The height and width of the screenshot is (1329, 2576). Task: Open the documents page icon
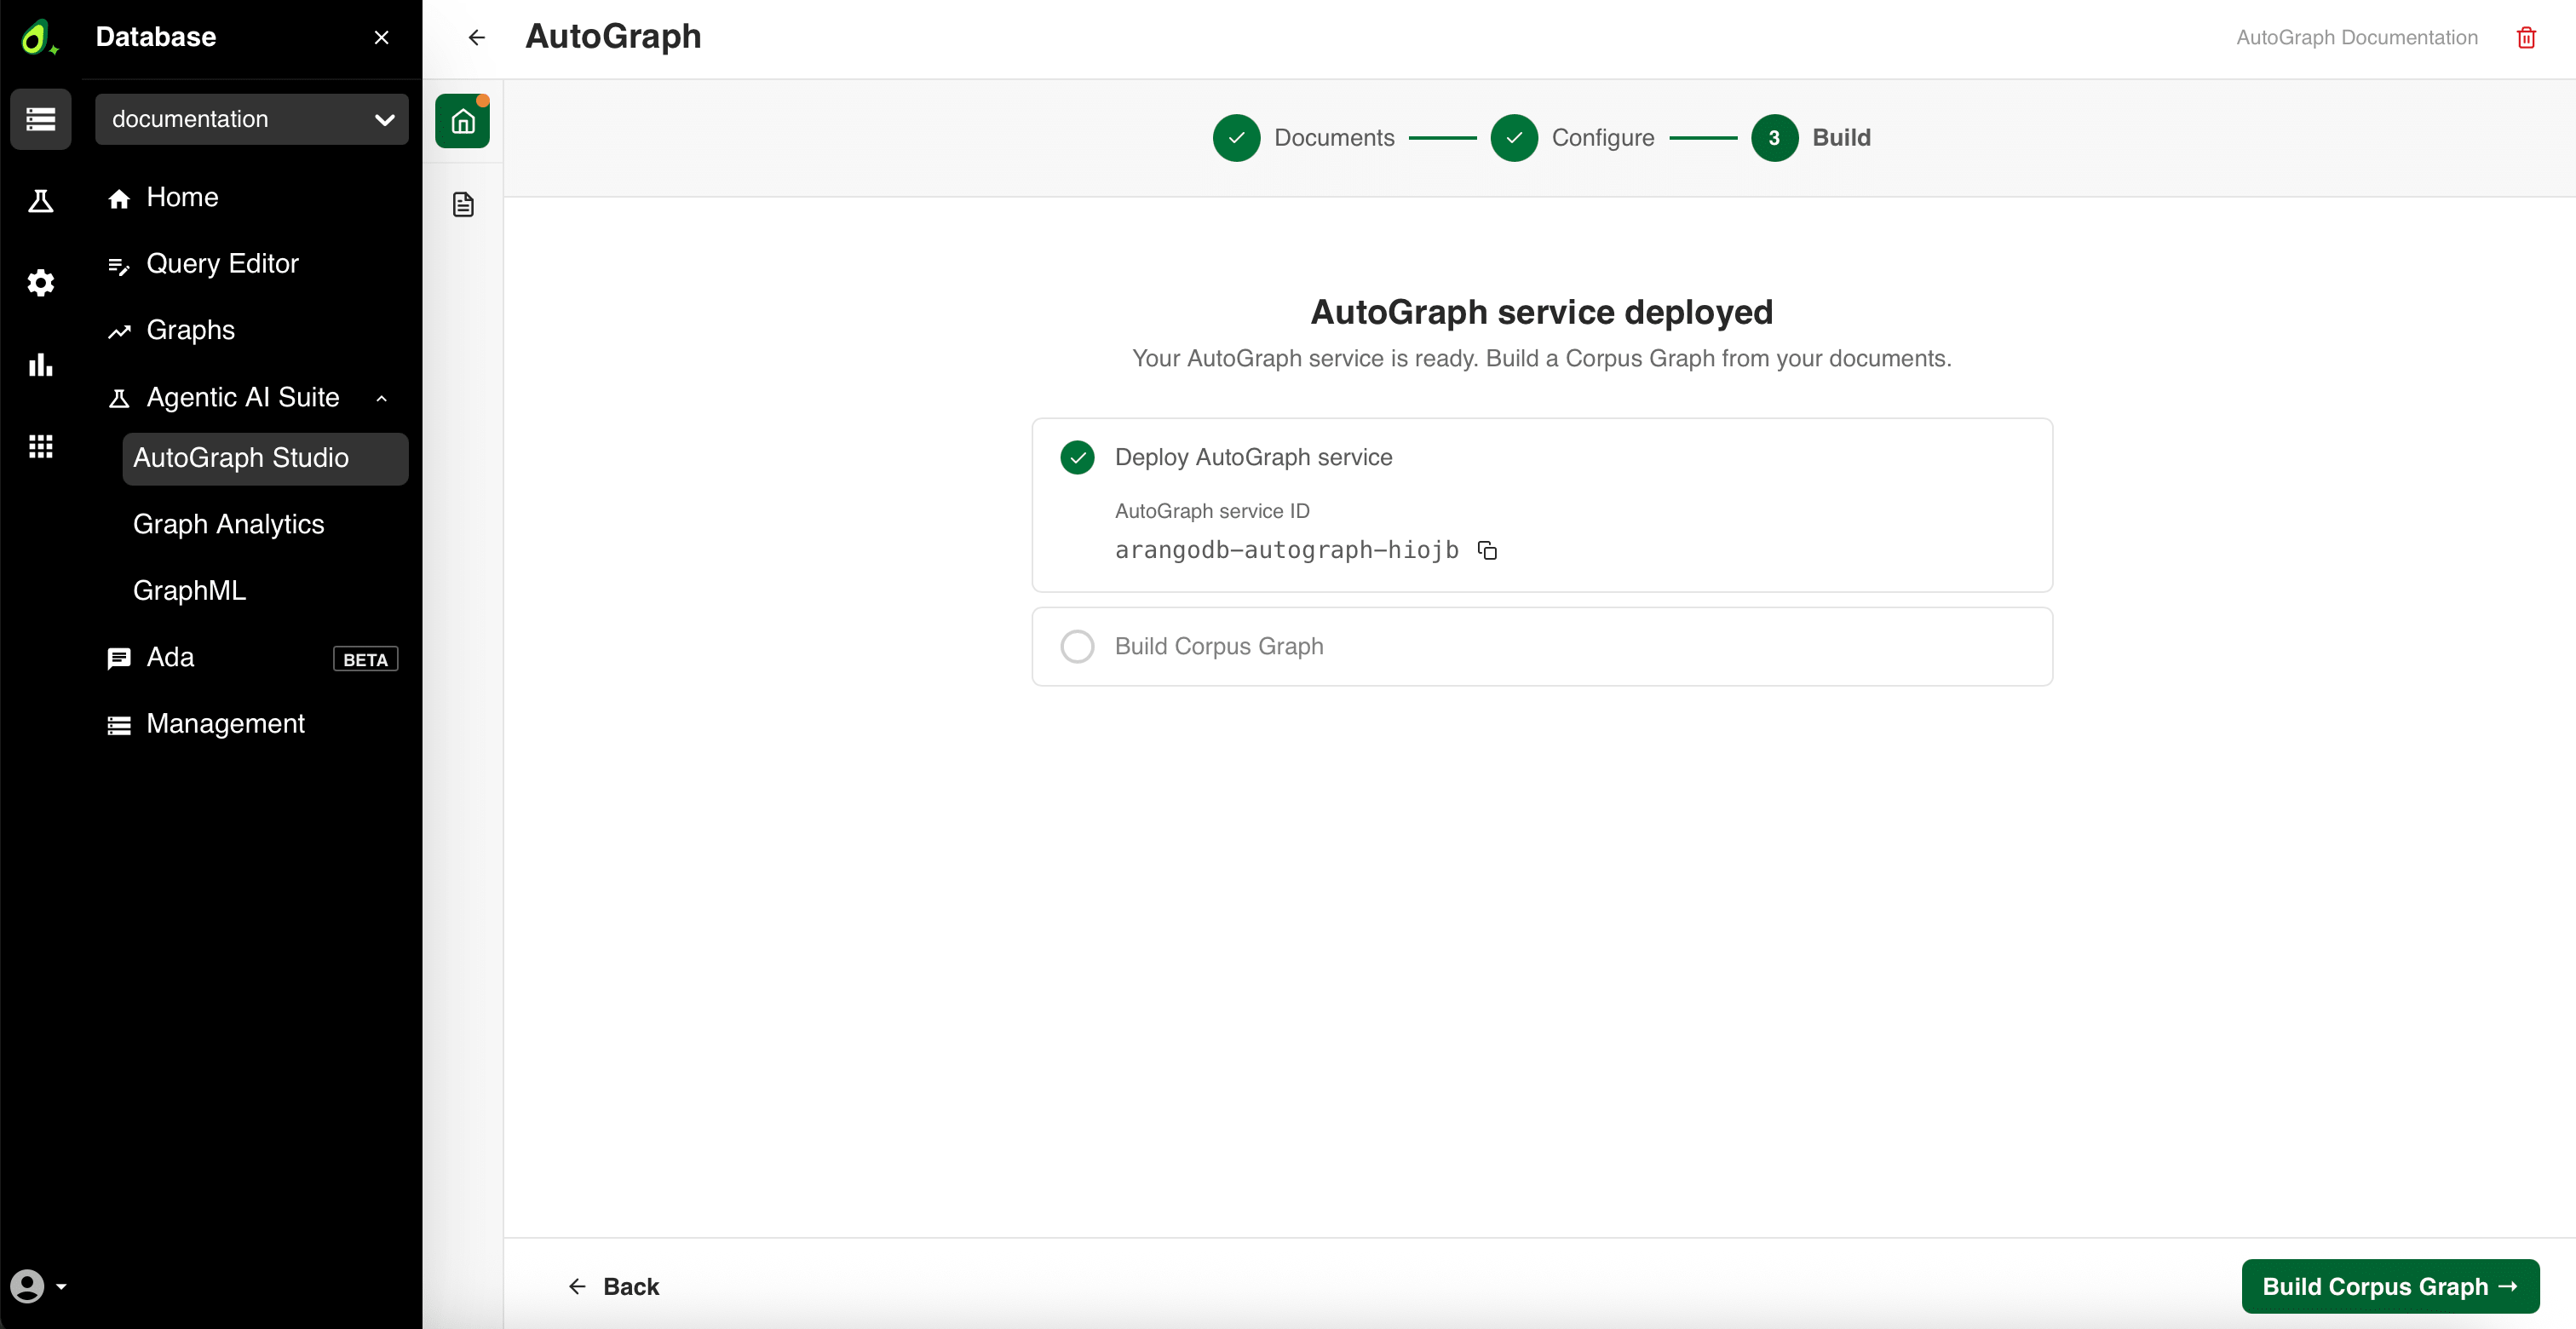click(x=463, y=205)
